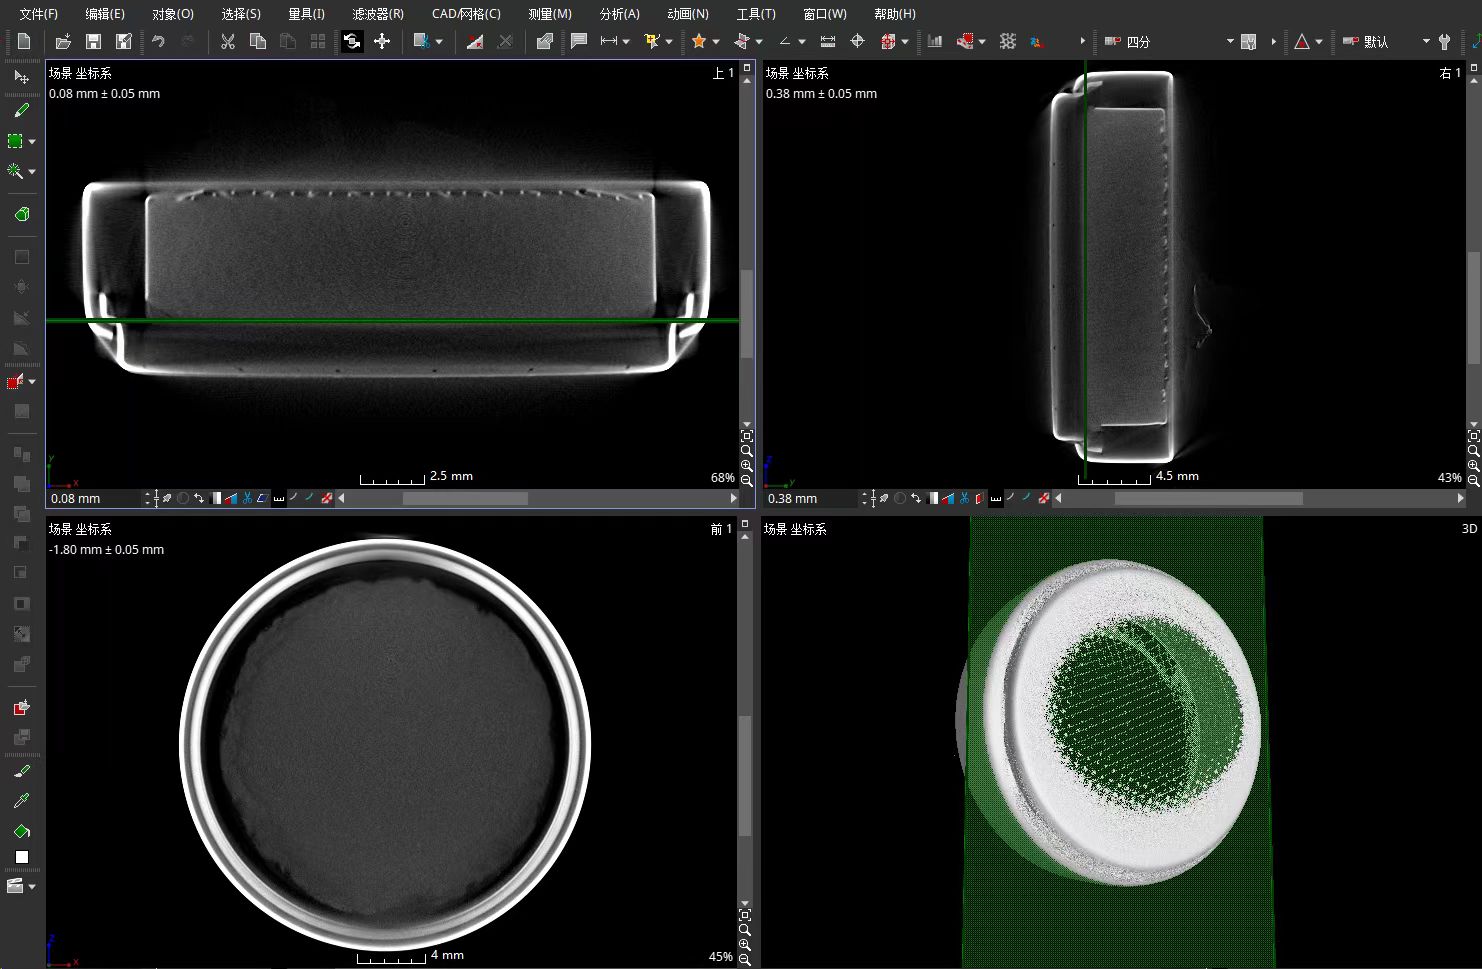Open the preset dropdown showing 默认
Viewport: 1482px width, 969px height.
click(x=1386, y=41)
